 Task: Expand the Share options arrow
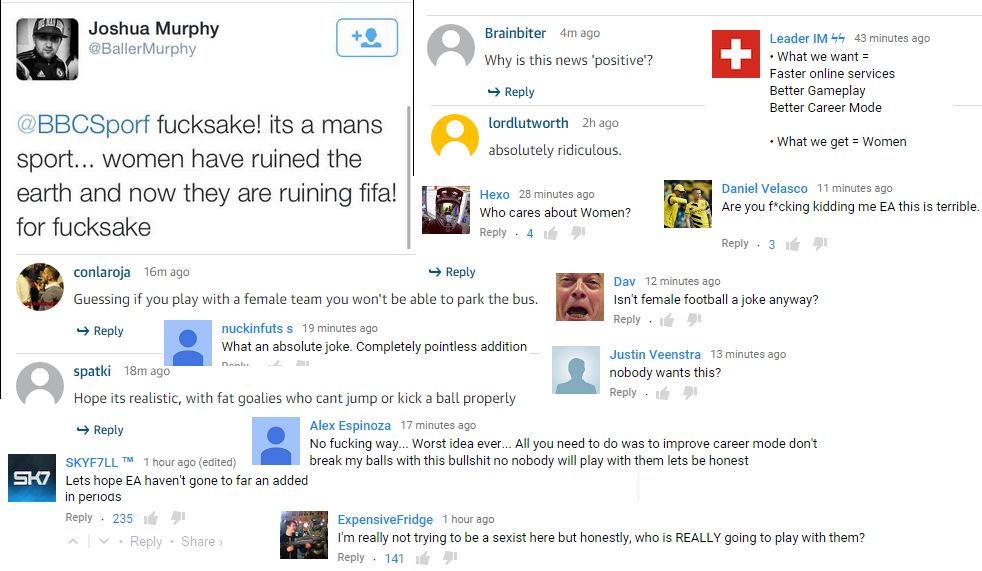[220, 541]
